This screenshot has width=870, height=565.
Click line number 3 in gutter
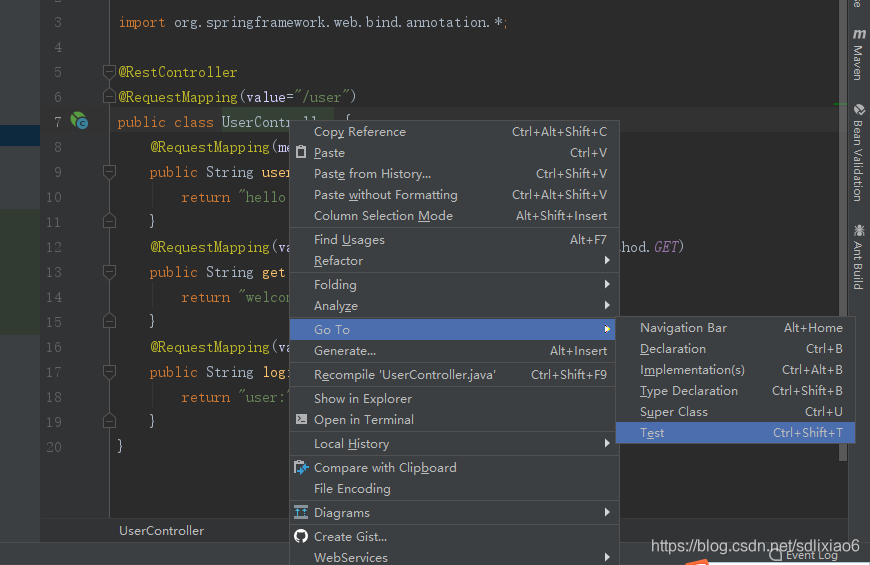point(58,22)
